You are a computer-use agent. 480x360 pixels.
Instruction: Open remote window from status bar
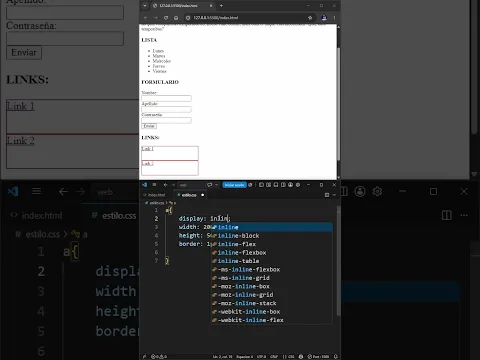click(144, 356)
